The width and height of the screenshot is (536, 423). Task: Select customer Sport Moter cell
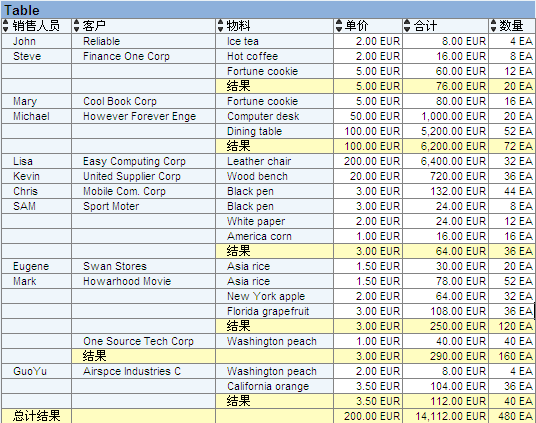[144, 206]
